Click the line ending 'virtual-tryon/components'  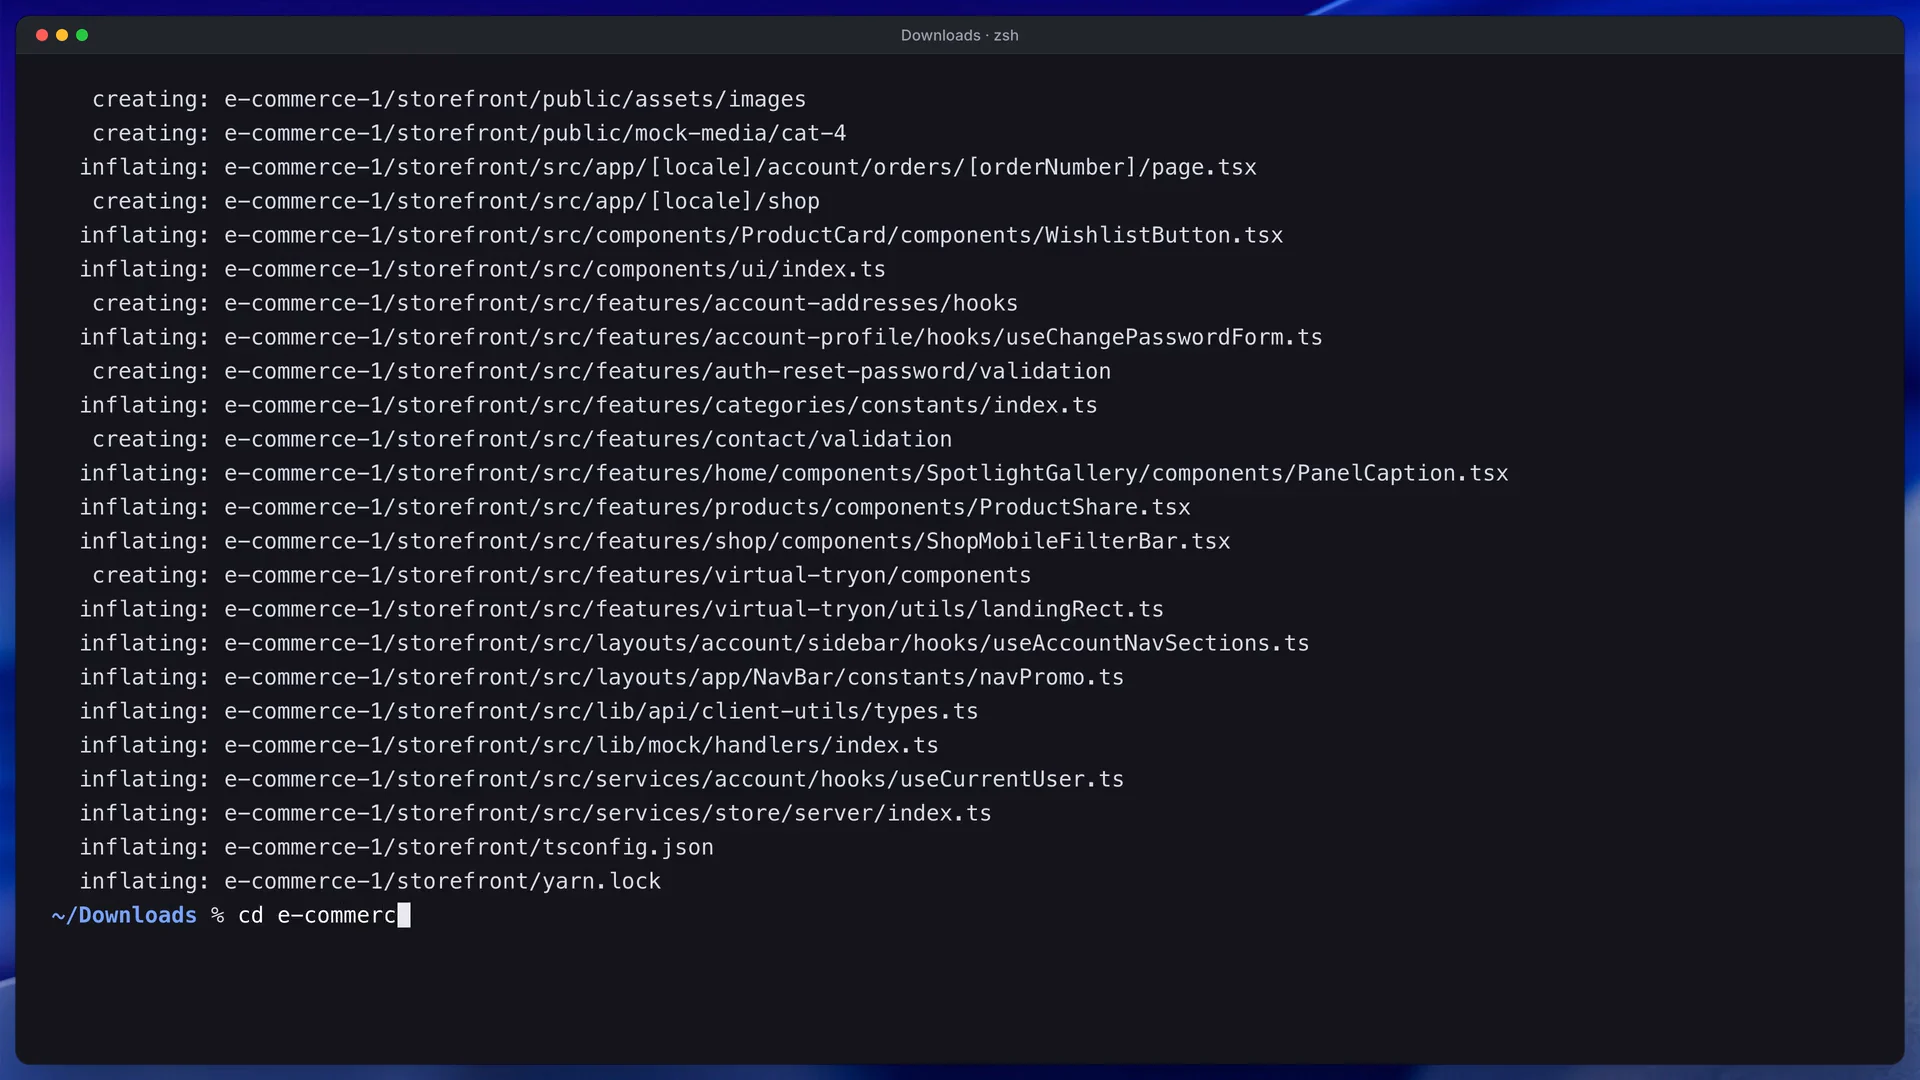coord(561,575)
